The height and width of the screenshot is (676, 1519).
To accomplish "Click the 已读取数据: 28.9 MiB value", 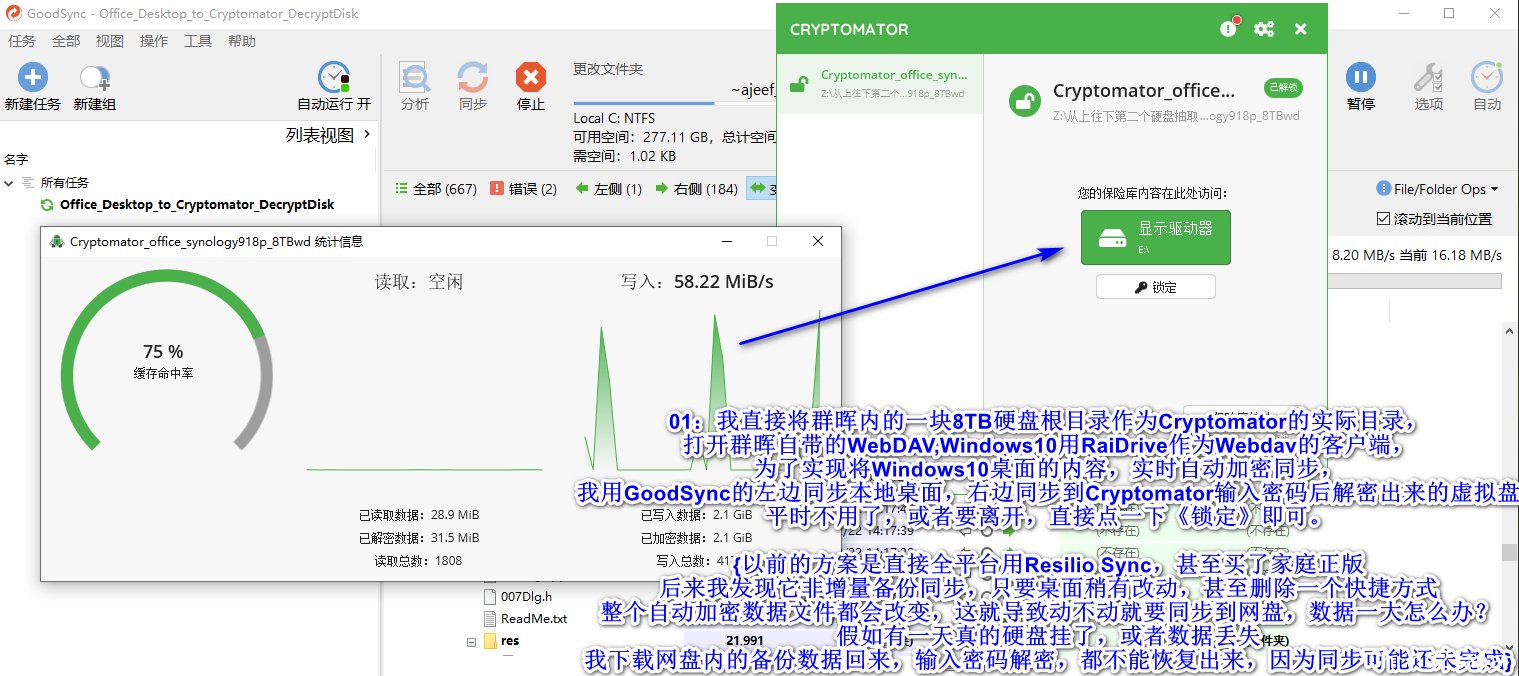I will pos(419,515).
